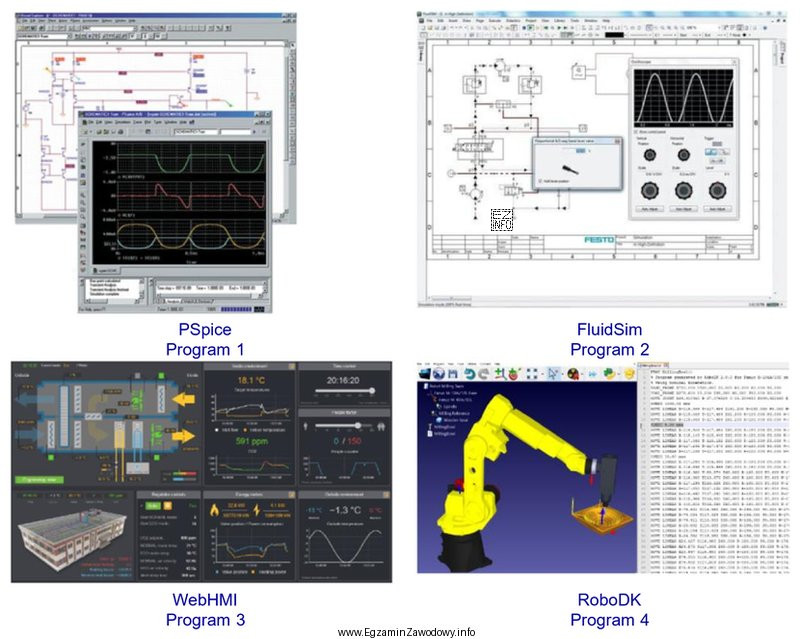This screenshot has height=639, width=800.
Task: Open the load-station icon in RoboDK toolbar
Action: [x=426, y=374]
